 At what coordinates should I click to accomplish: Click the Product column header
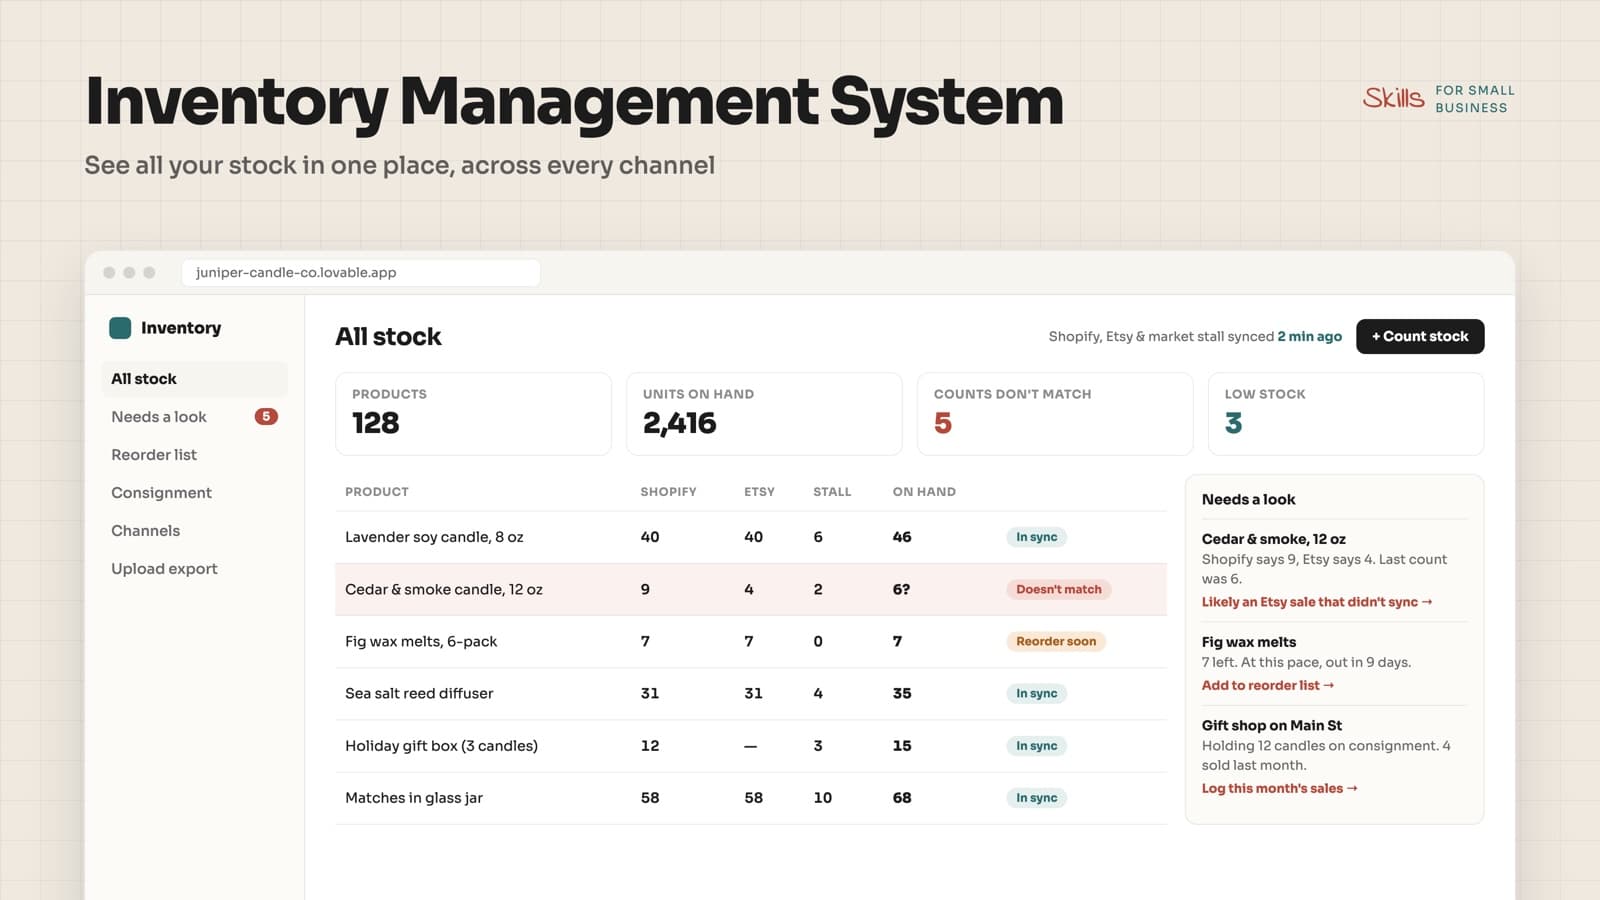[x=377, y=492]
